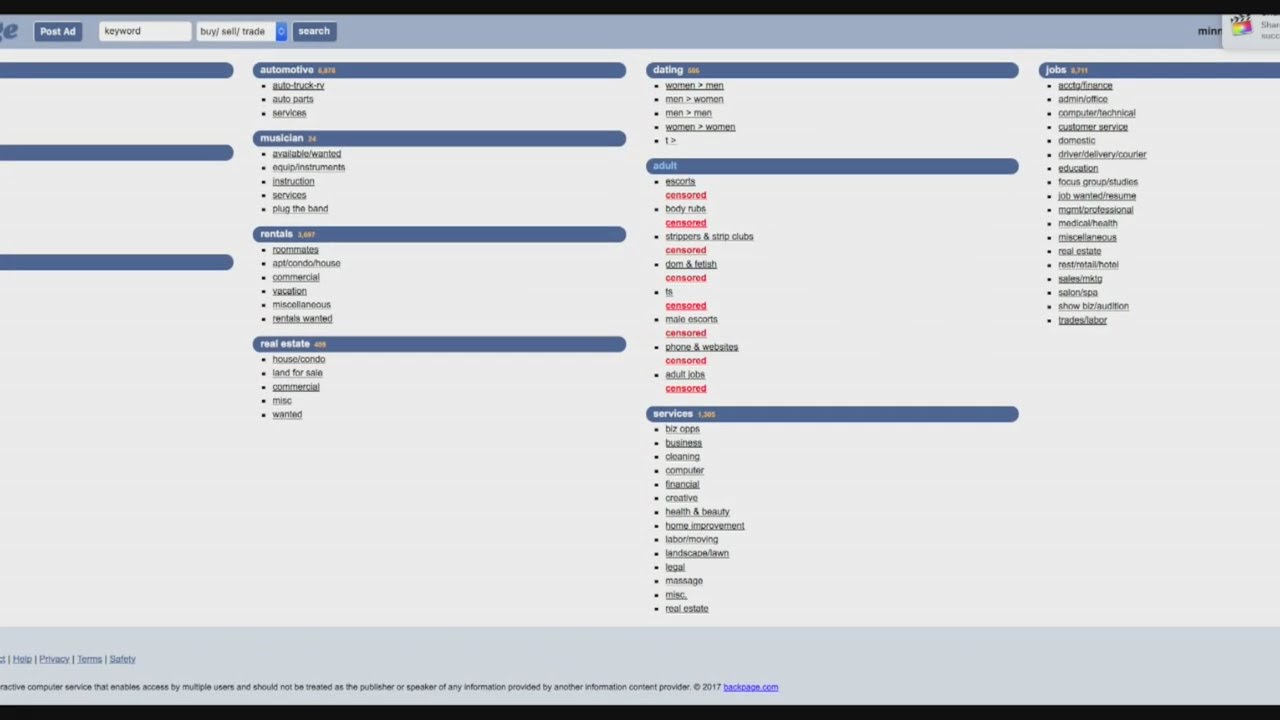Viewport: 1280px width, 720px height.
Task: Open the buy/ sell/ trade dropdown
Action: (x=241, y=31)
